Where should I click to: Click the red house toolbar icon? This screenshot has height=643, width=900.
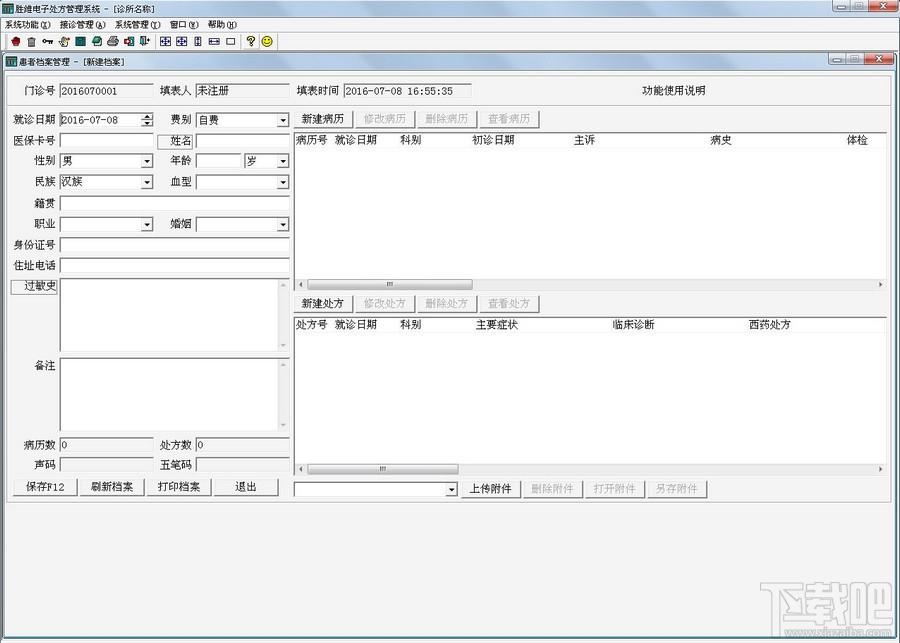[15, 41]
